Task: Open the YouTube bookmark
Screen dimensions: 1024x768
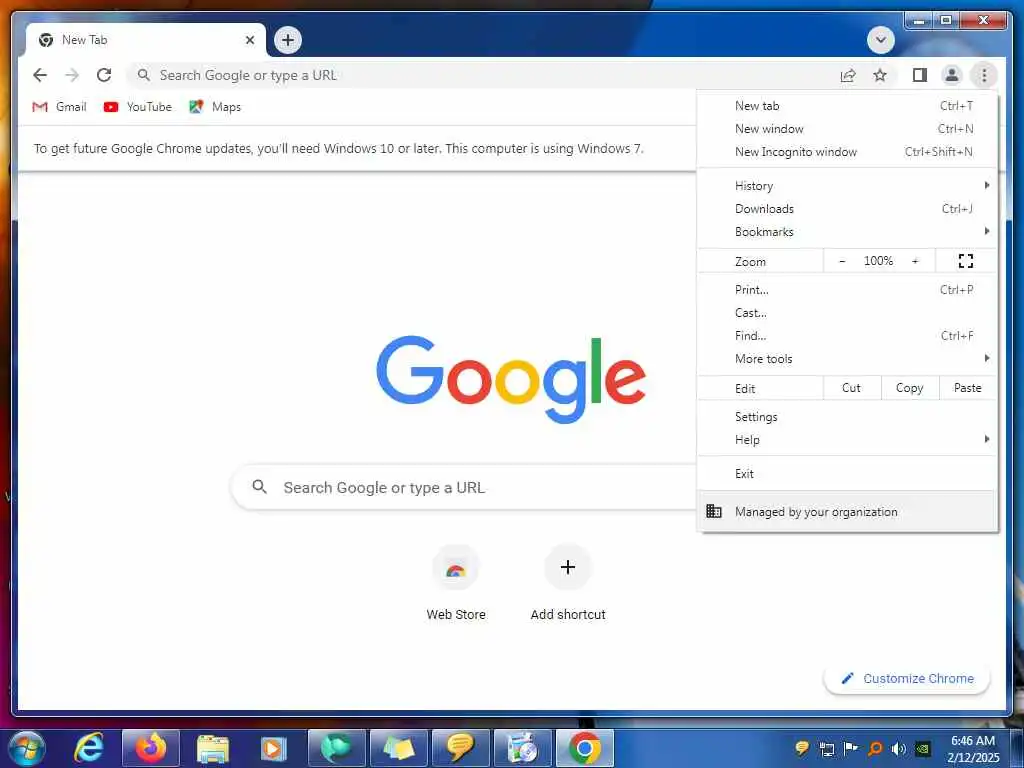Action: (138, 106)
